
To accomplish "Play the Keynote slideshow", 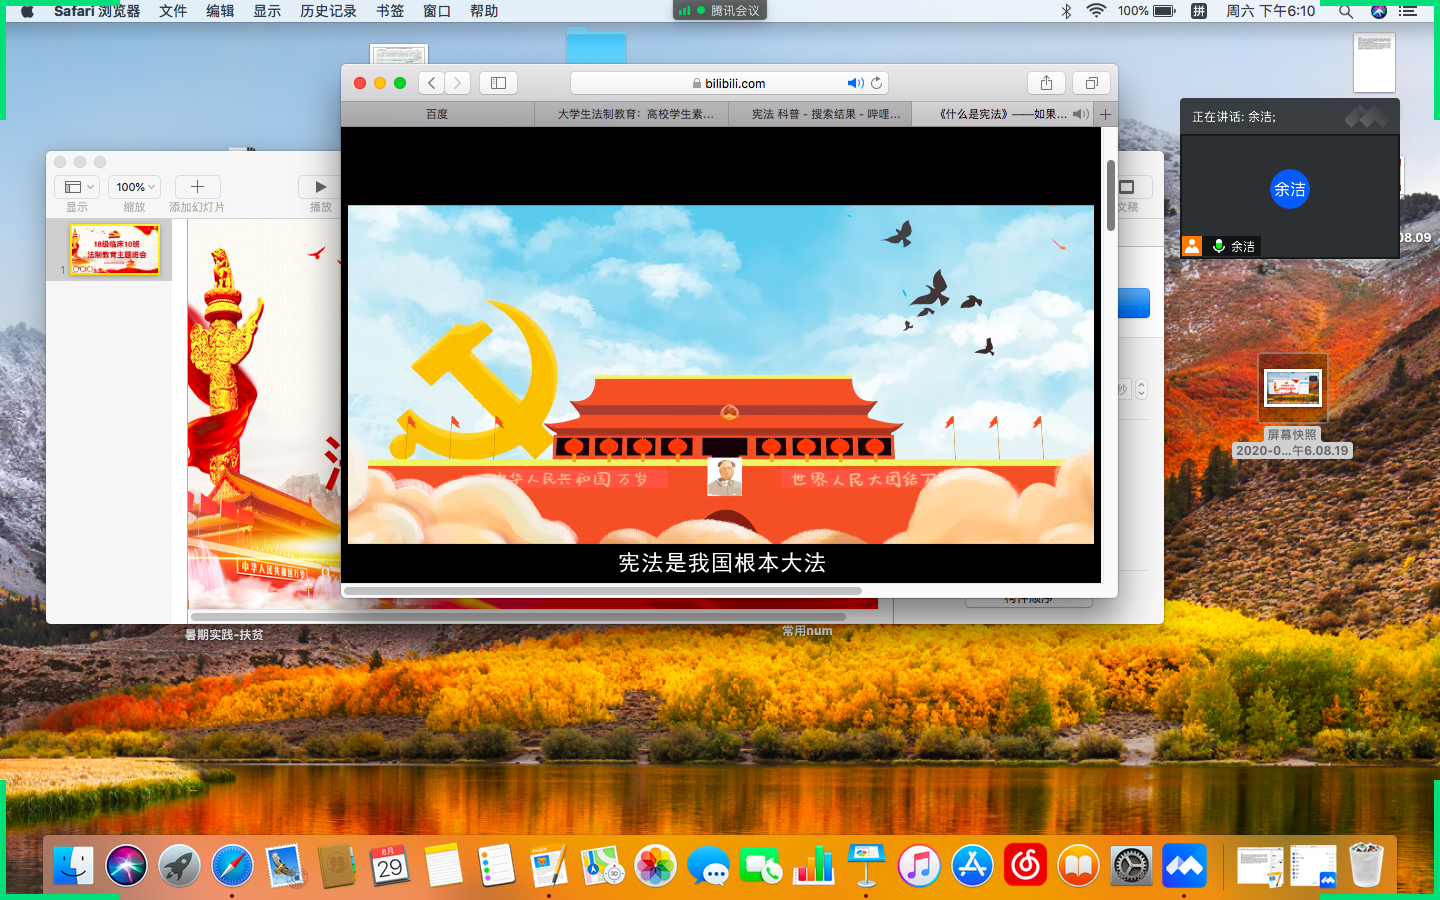I will [320, 187].
